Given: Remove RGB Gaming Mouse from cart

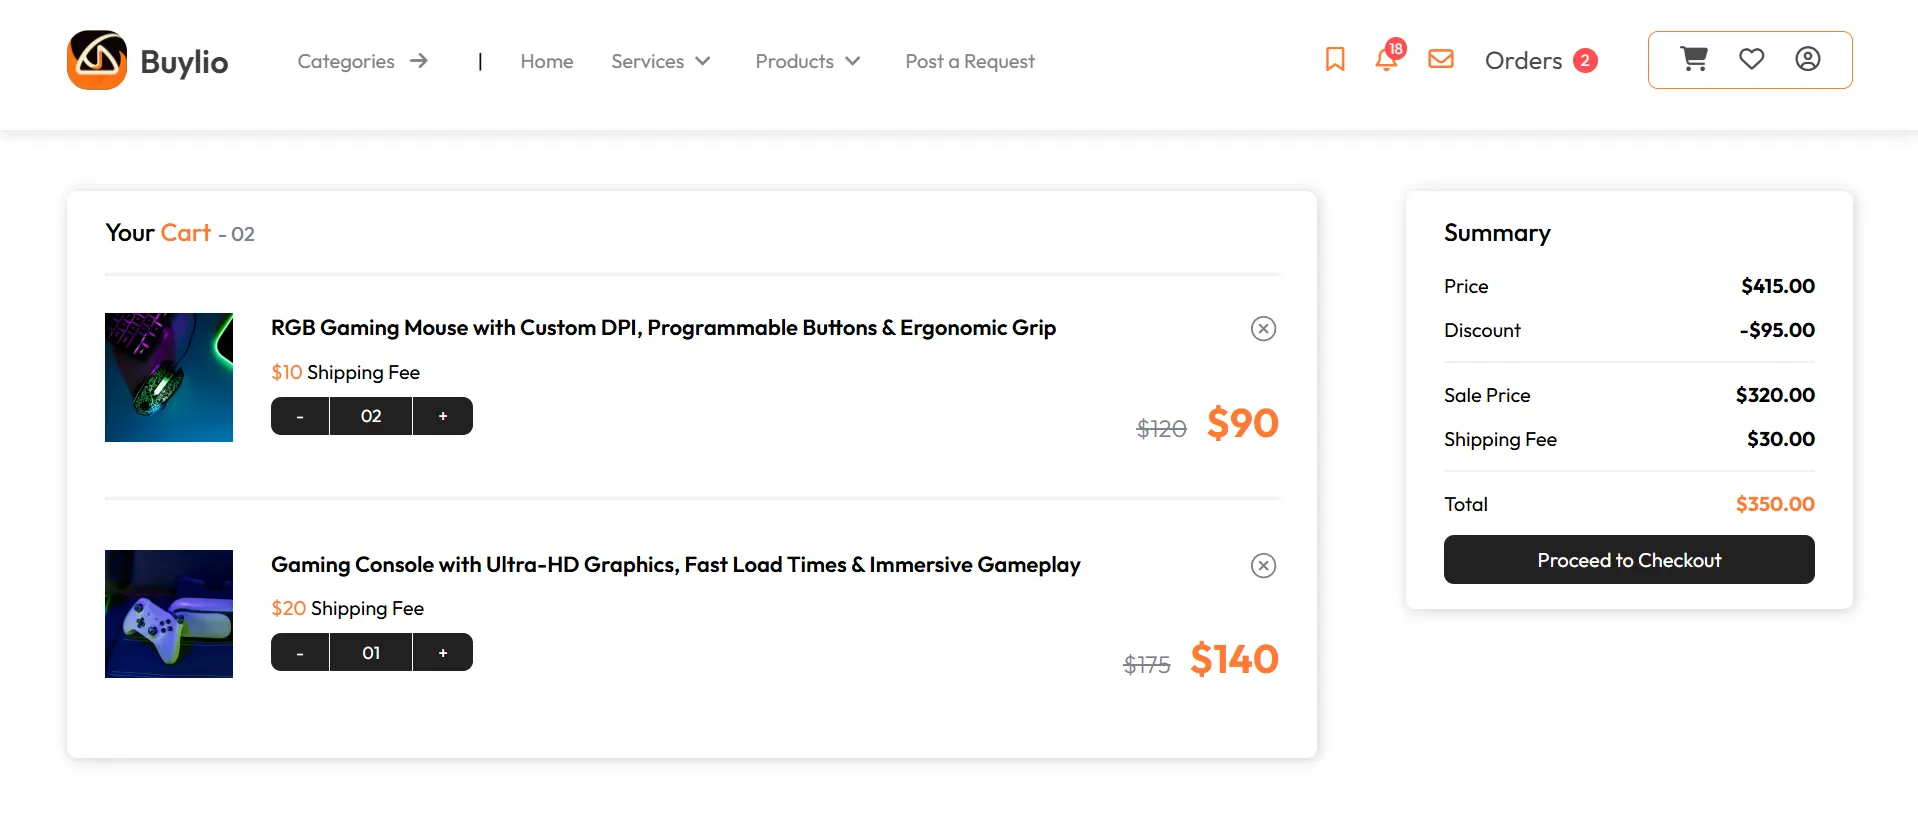Looking at the screenshot, I should tap(1263, 329).
